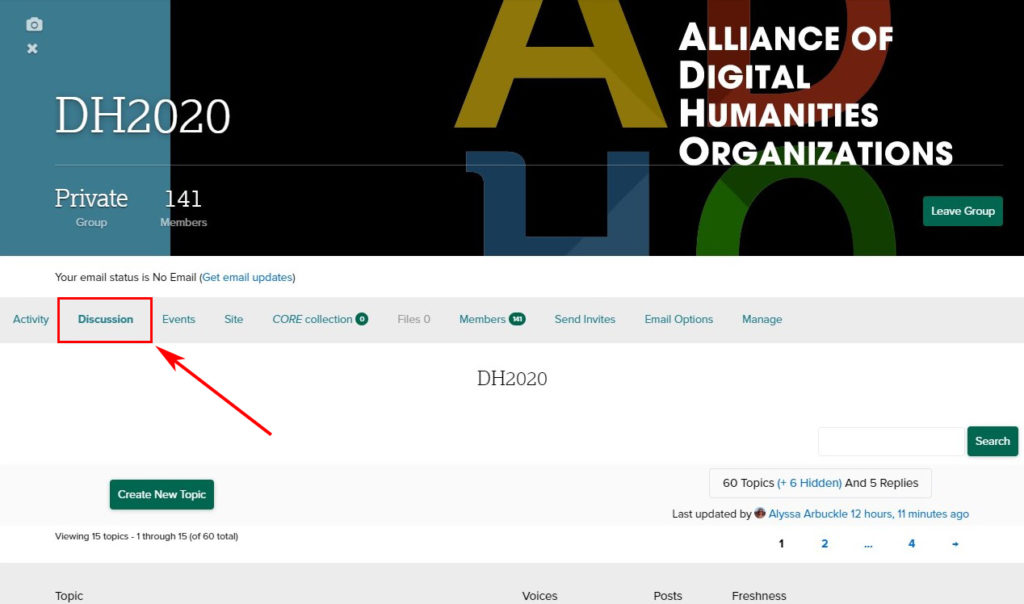Click the X icon below the camera icon
Screen dimensions: 1024x604
click(33, 49)
